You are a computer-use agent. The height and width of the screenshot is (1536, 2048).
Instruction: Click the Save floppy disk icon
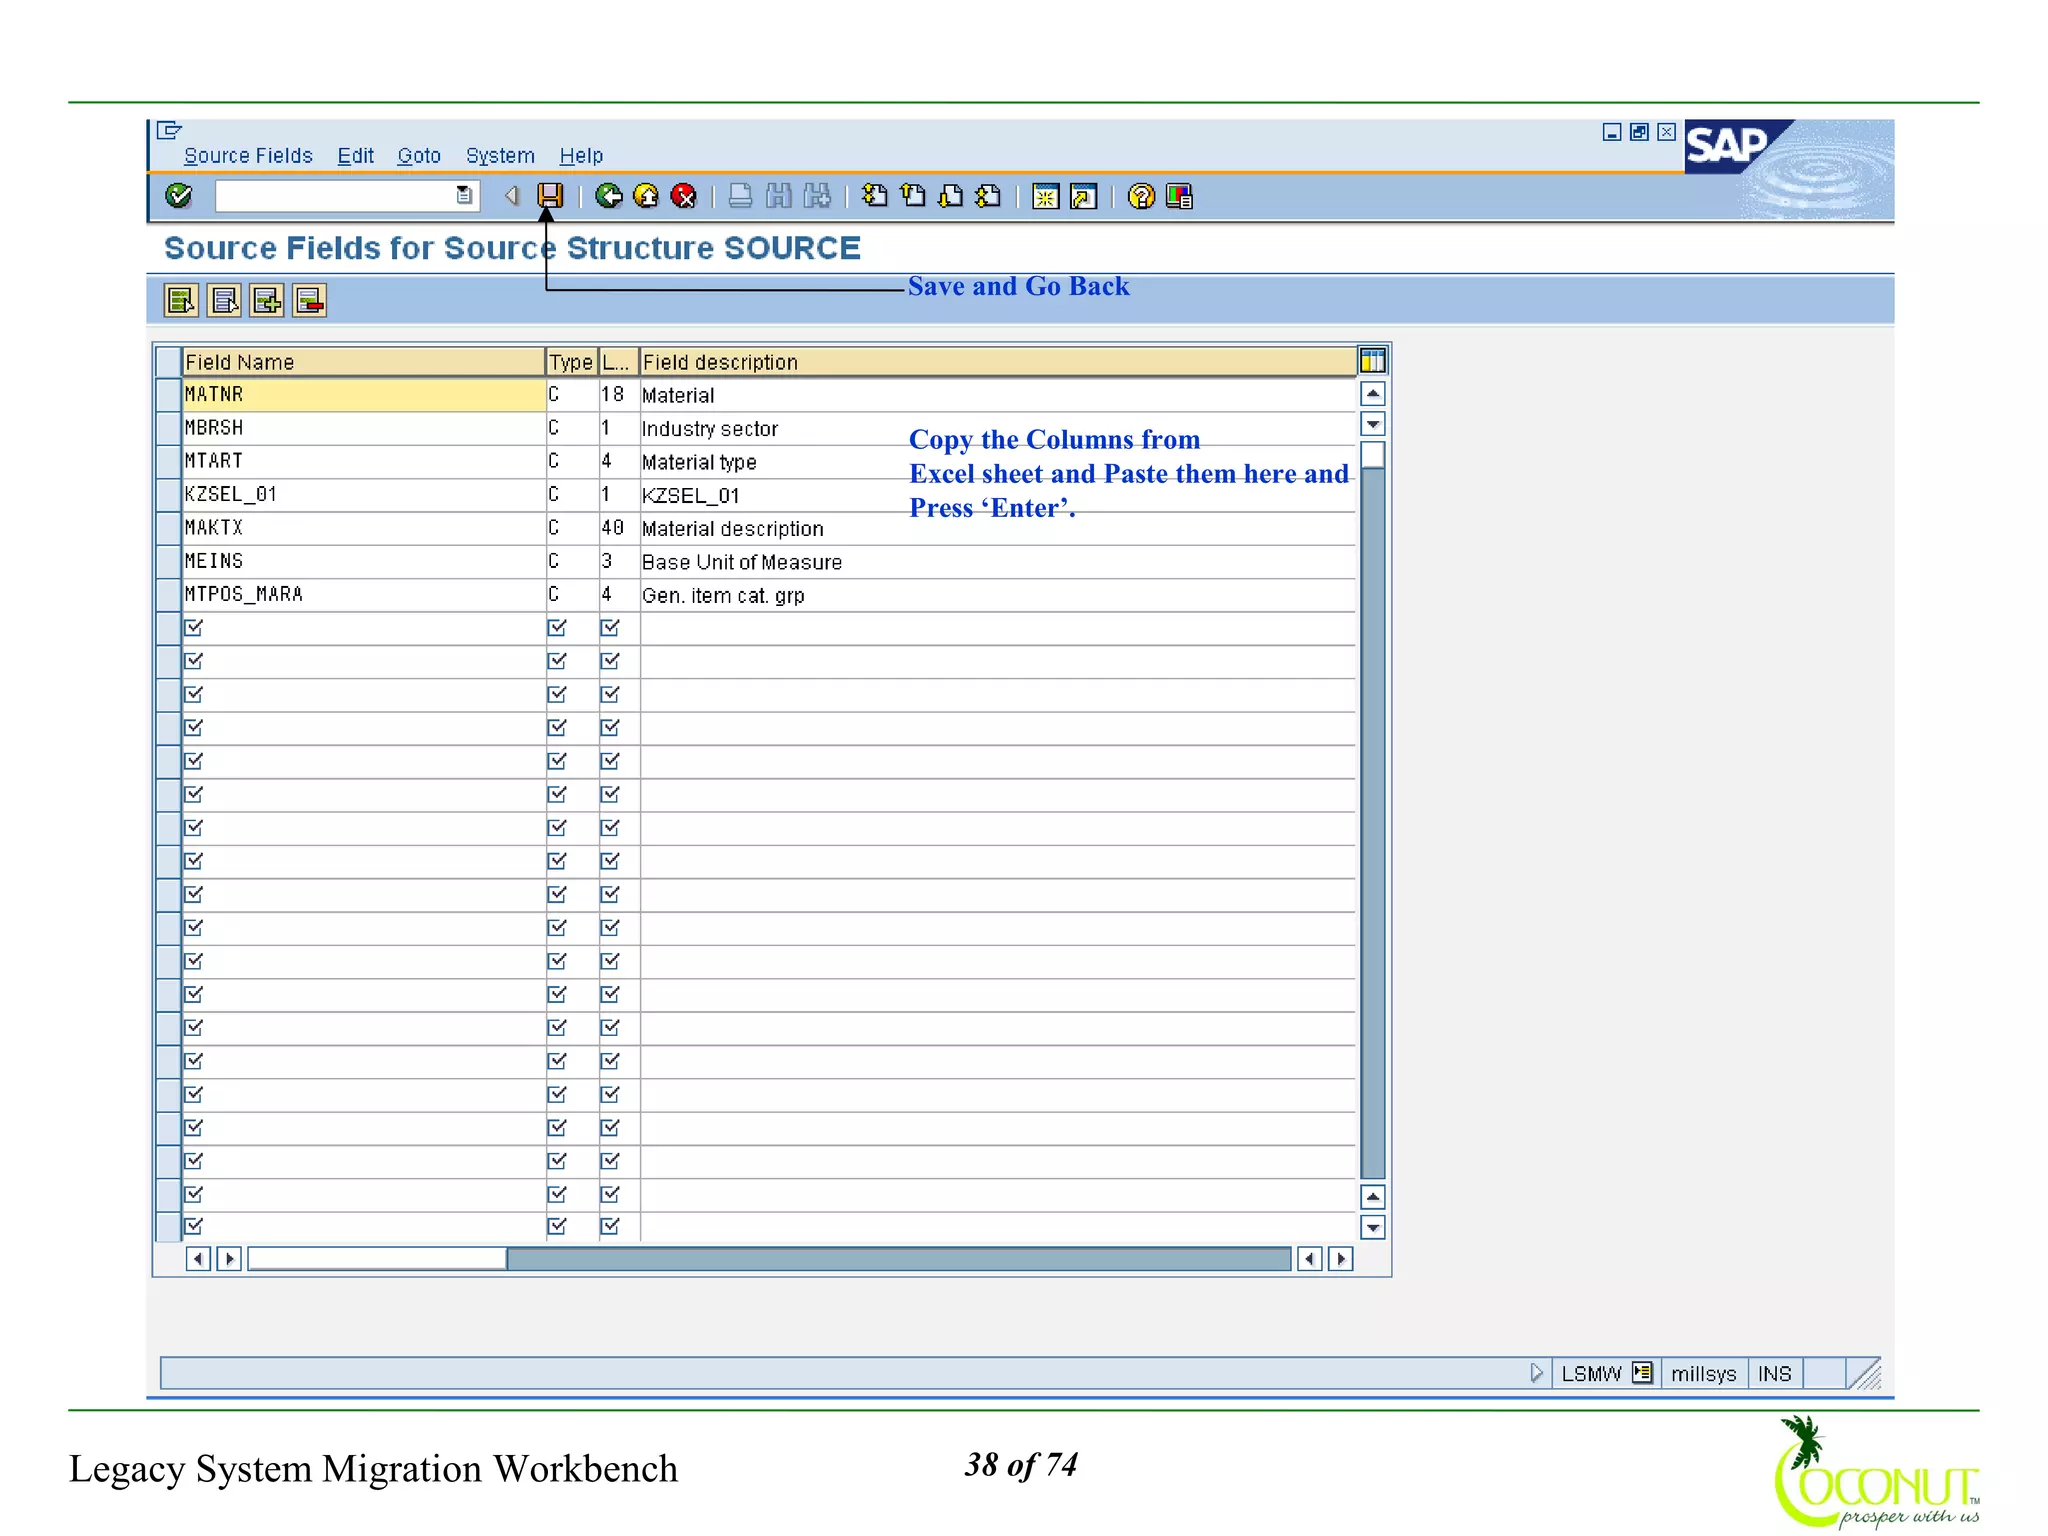[x=550, y=196]
